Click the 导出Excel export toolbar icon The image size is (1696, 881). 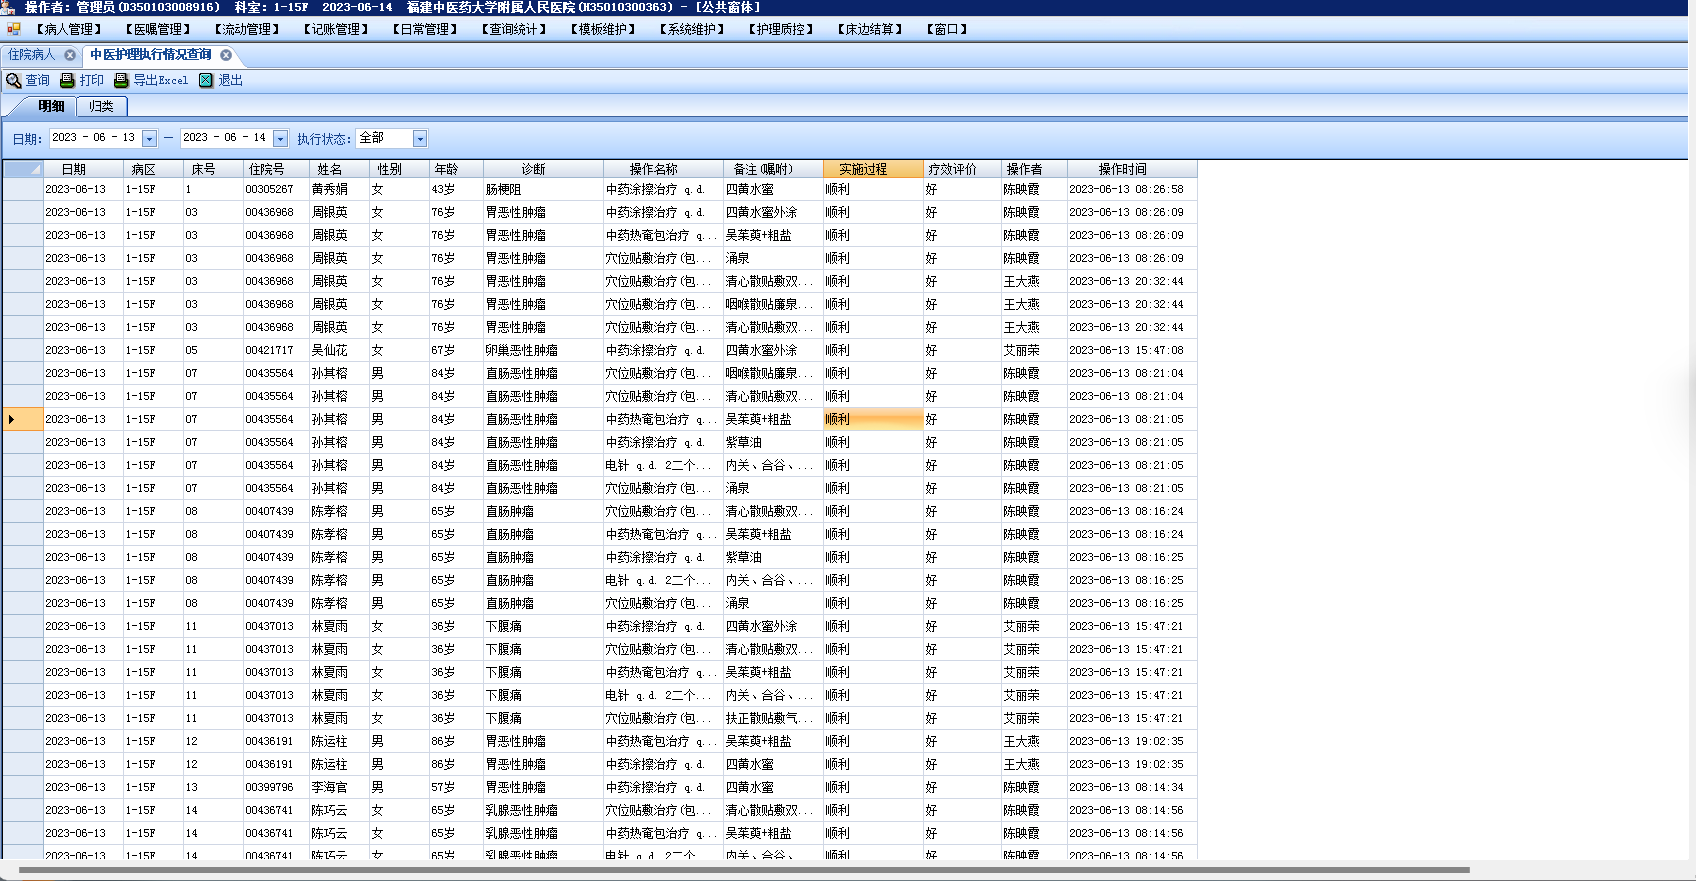(121, 80)
